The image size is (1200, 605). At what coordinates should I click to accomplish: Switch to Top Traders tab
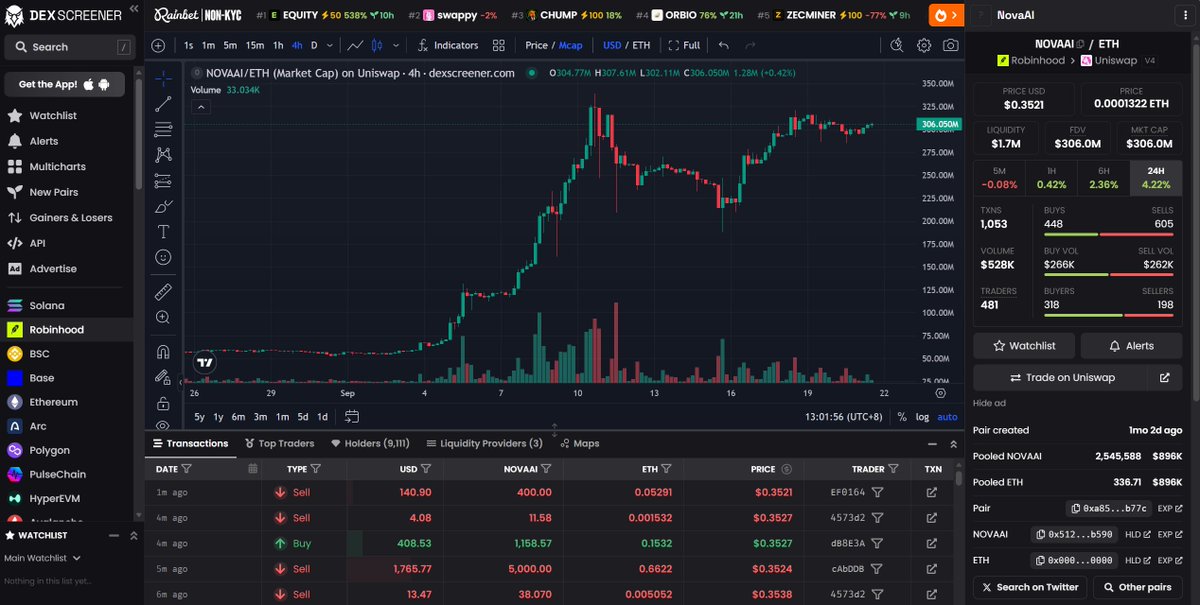click(x=279, y=443)
